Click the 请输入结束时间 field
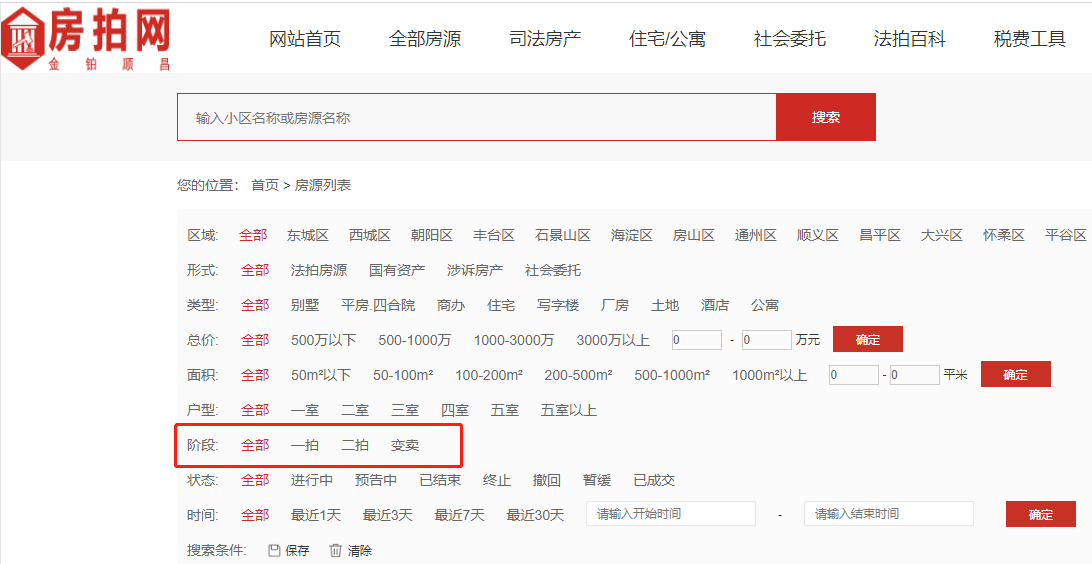The height and width of the screenshot is (564, 1092). pyautogui.click(x=889, y=514)
